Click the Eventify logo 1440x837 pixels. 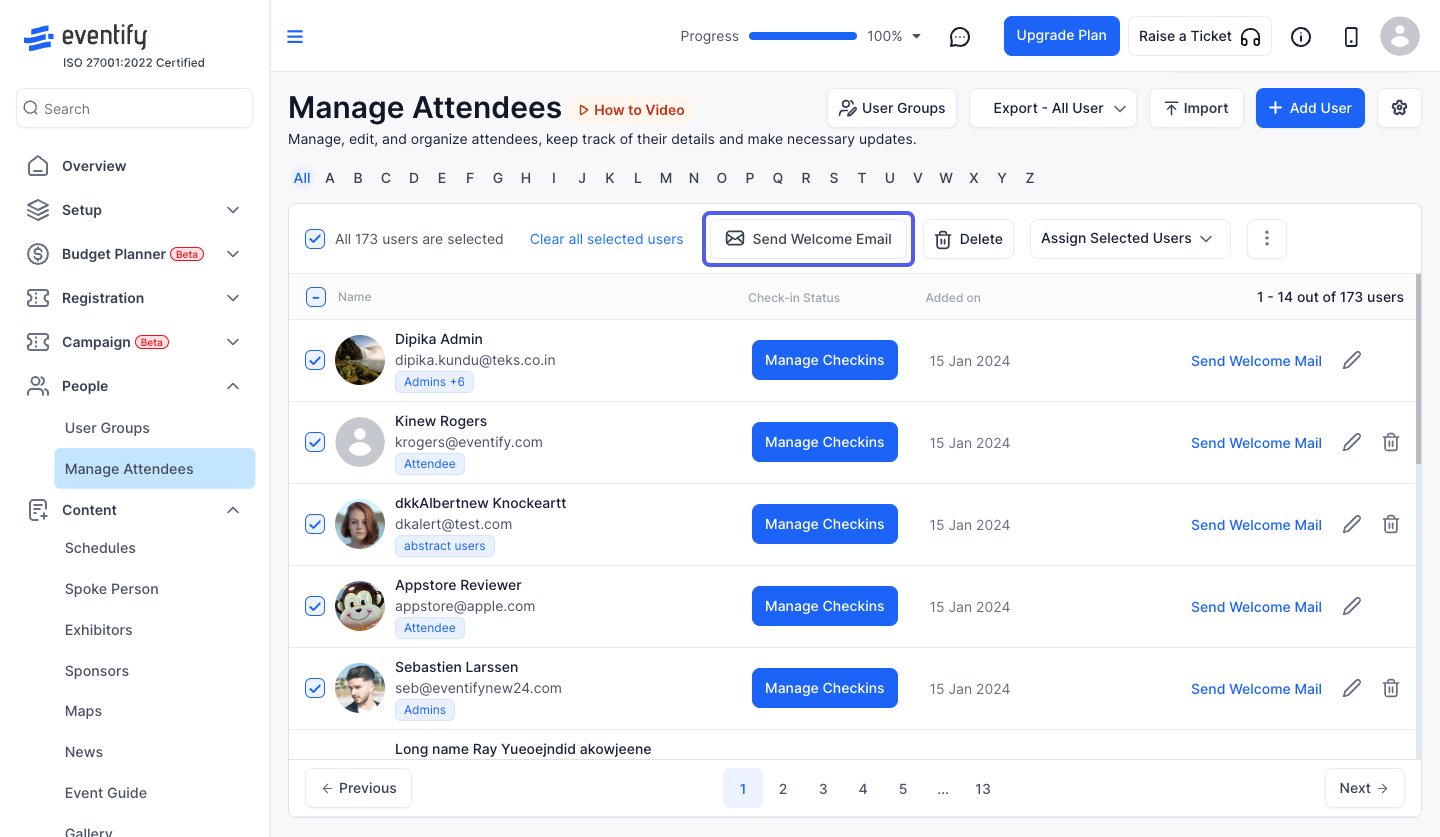86,38
